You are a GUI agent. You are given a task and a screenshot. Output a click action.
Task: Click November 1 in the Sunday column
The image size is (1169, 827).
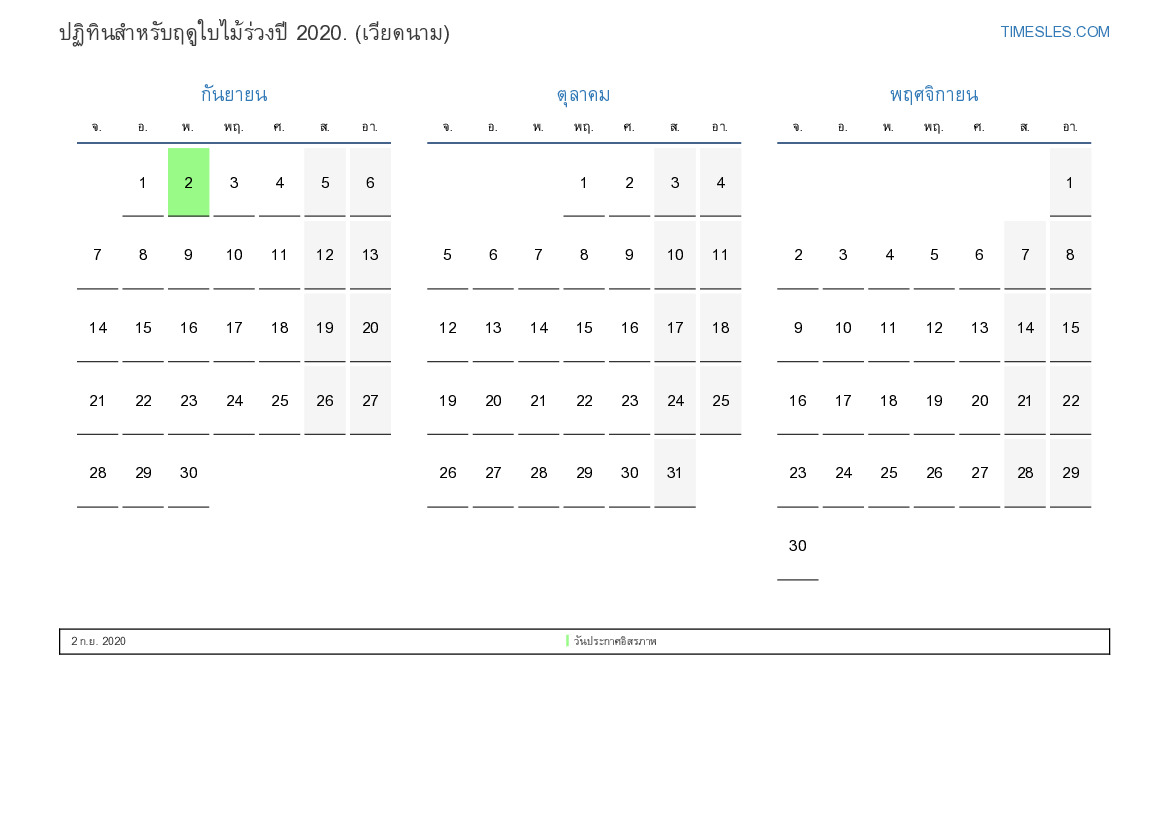pyautogui.click(x=1069, y=182)
